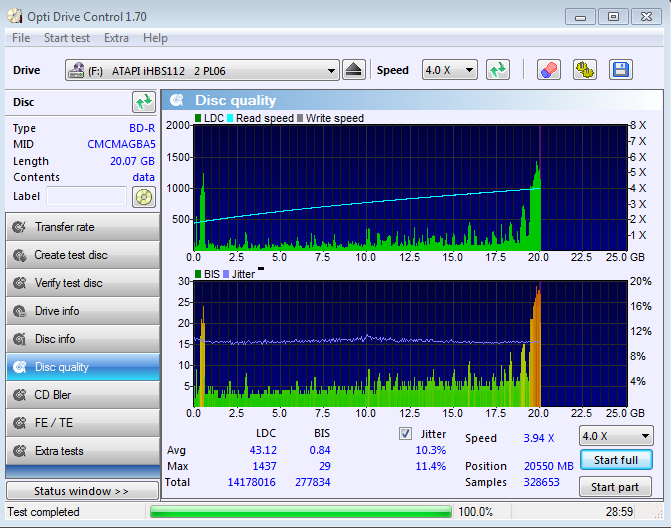The width and height of the screenshot is (672, 528).
Task: Click the green BIS legend swatch
Action: 198,274
